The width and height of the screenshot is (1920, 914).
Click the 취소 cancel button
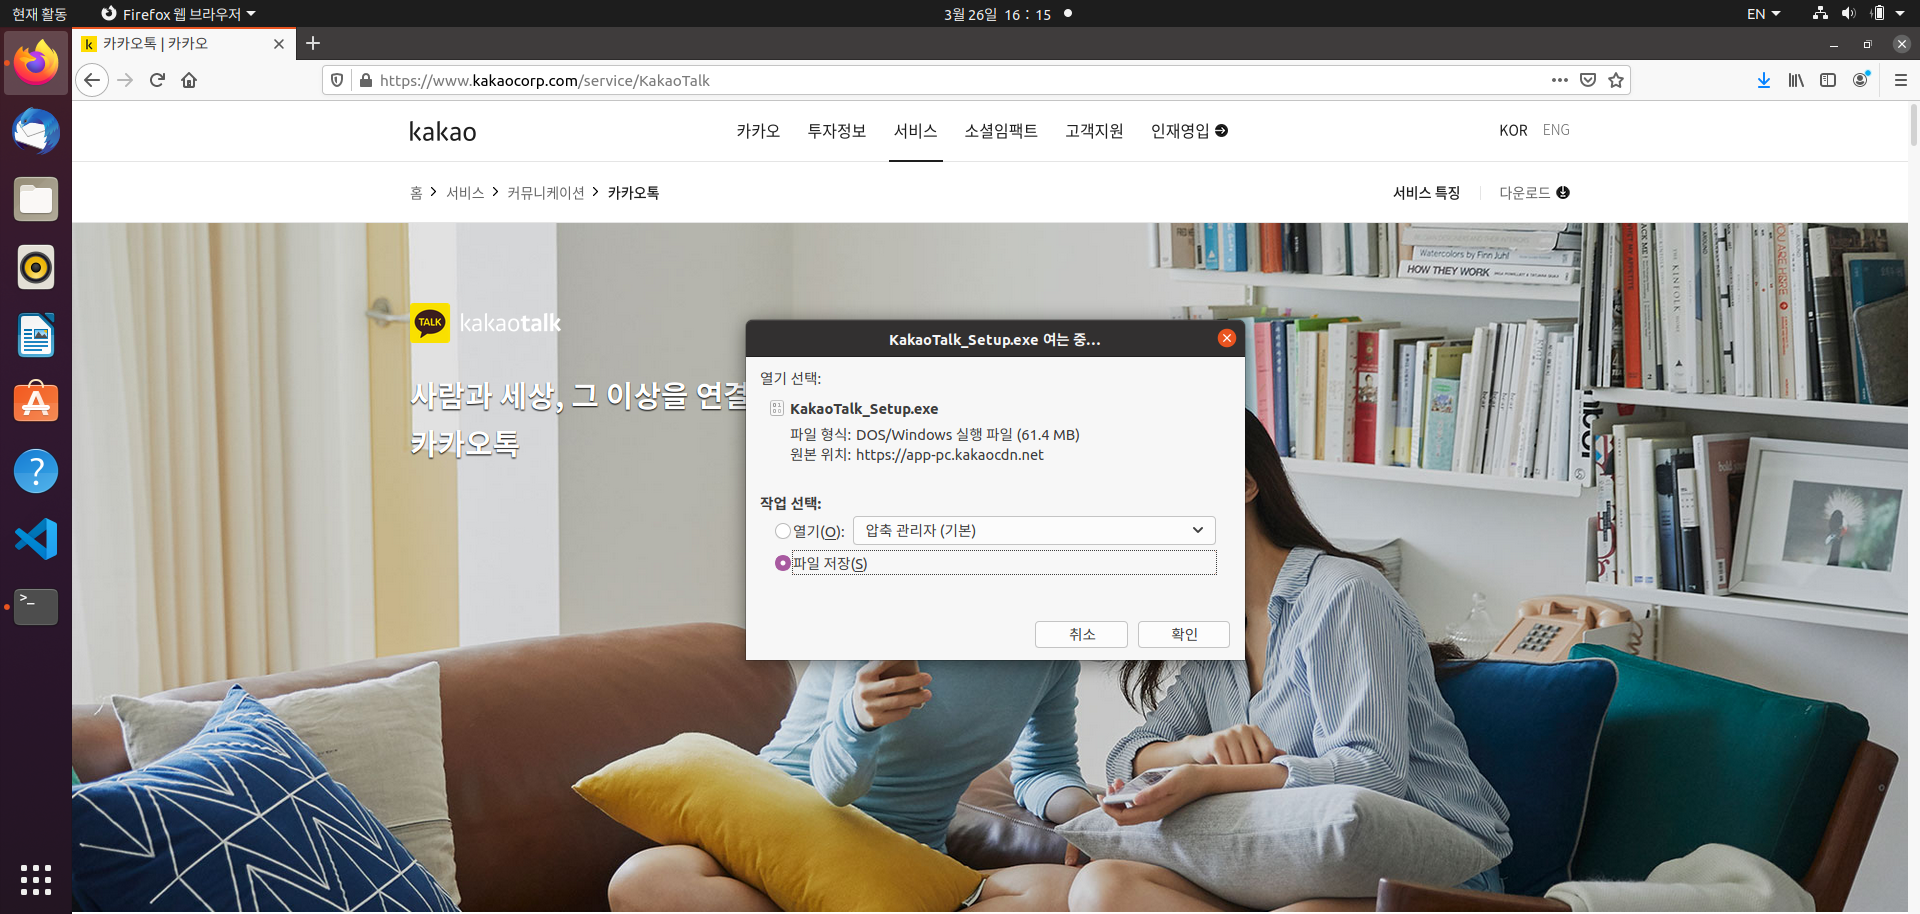click(1081, 634)
